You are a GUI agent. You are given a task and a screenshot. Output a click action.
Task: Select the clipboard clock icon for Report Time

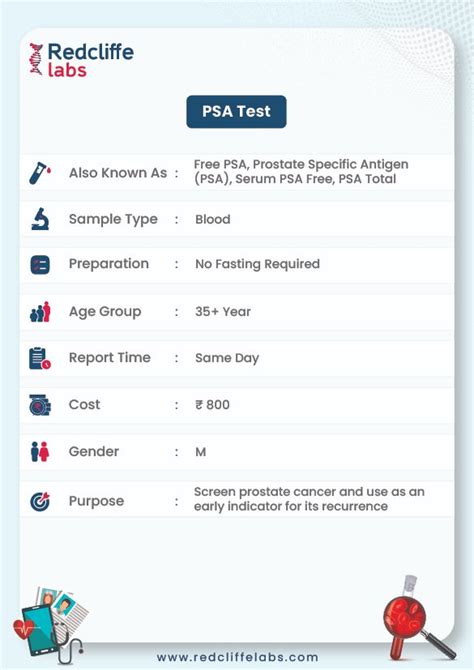click(x=40, y=358)
